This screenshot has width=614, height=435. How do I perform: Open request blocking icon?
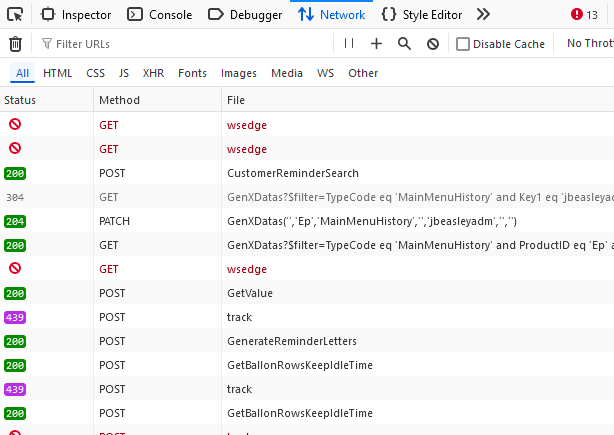click(433, 44)
